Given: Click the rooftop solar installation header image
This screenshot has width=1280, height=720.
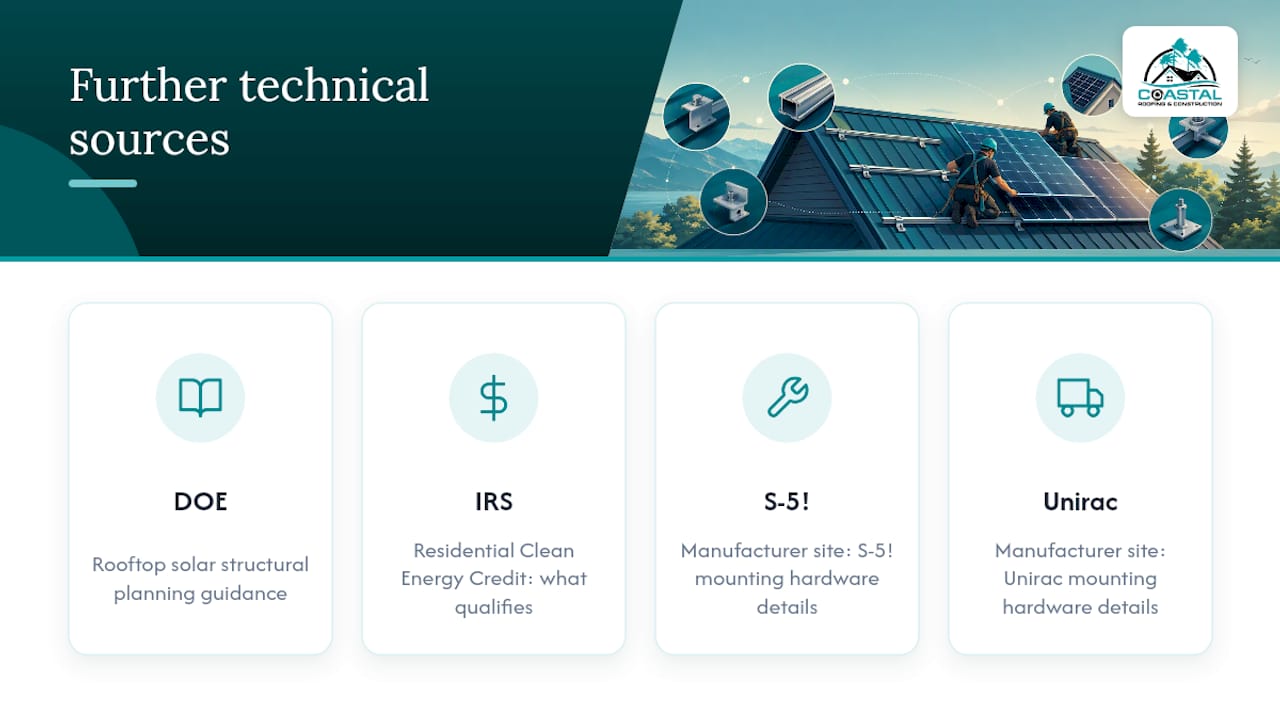Looking at the screenshot, I should coord(944,128).
